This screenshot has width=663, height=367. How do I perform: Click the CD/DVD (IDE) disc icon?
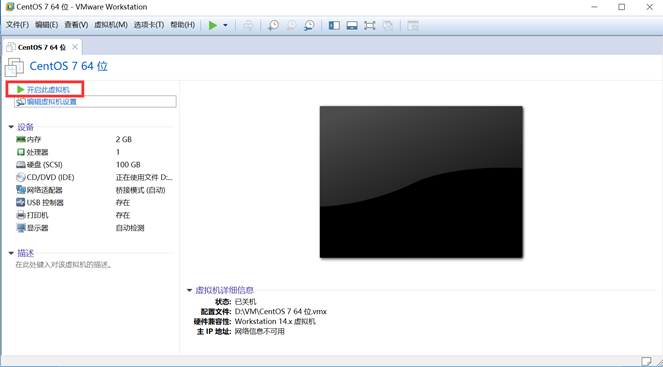click(21, 177)
